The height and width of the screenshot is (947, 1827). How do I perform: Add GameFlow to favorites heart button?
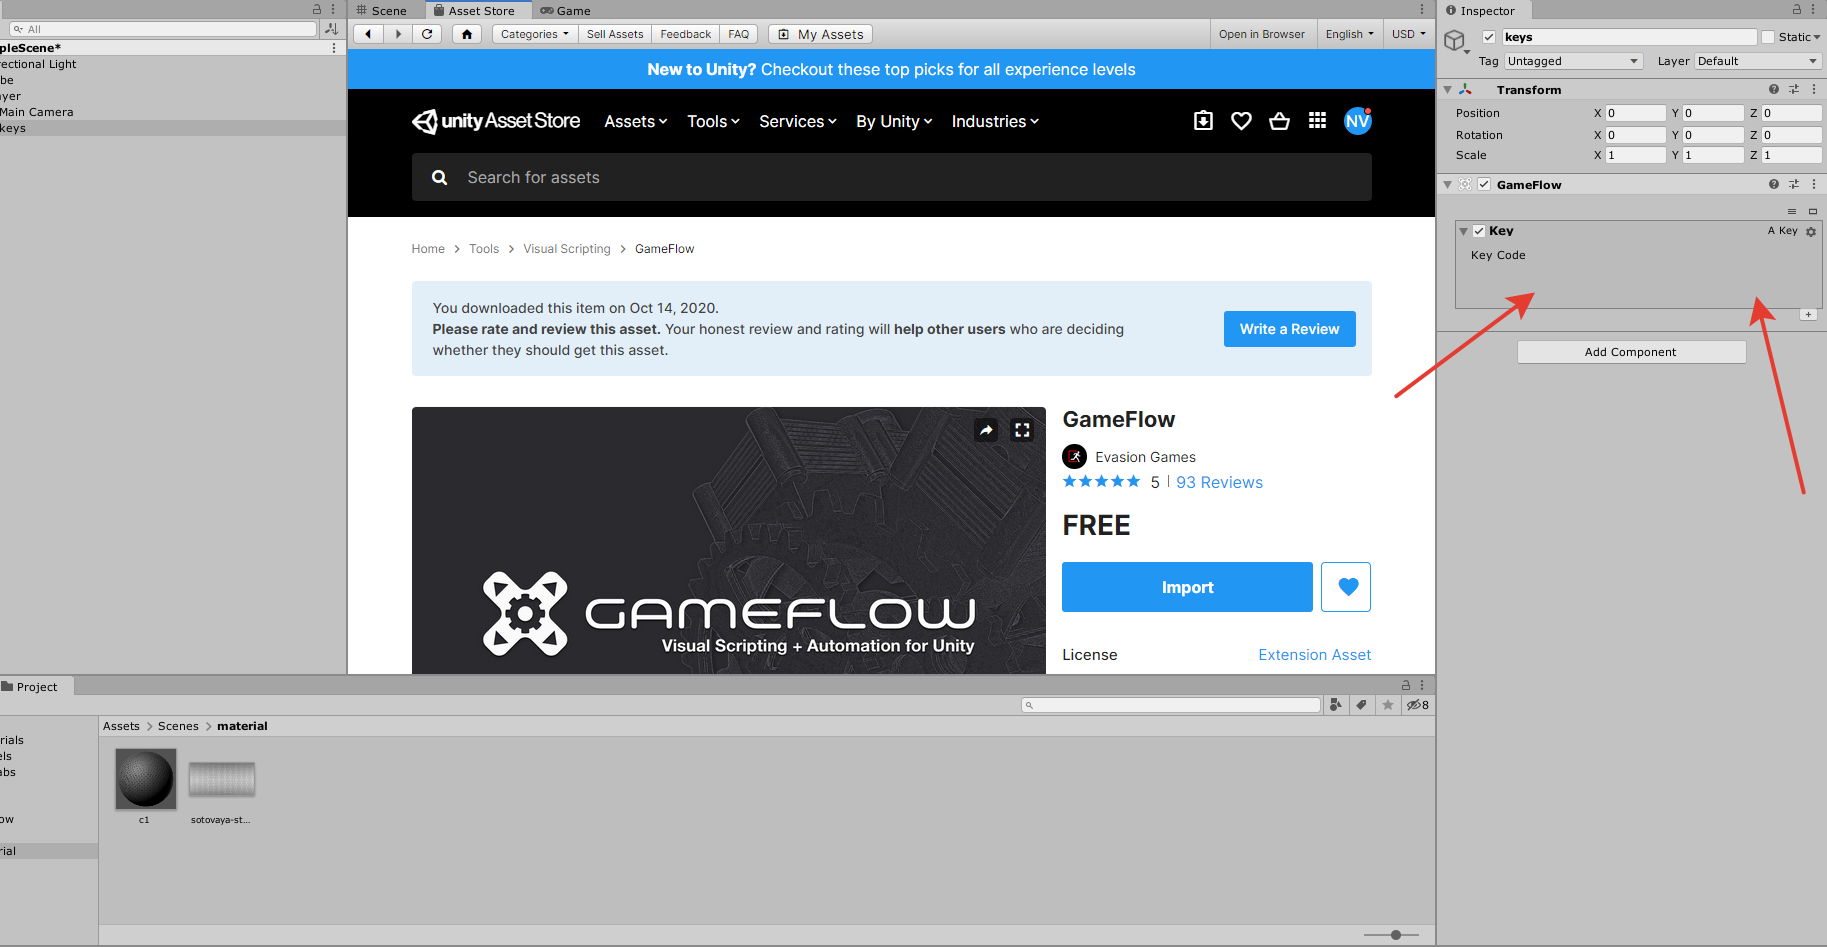(1346, 587)
